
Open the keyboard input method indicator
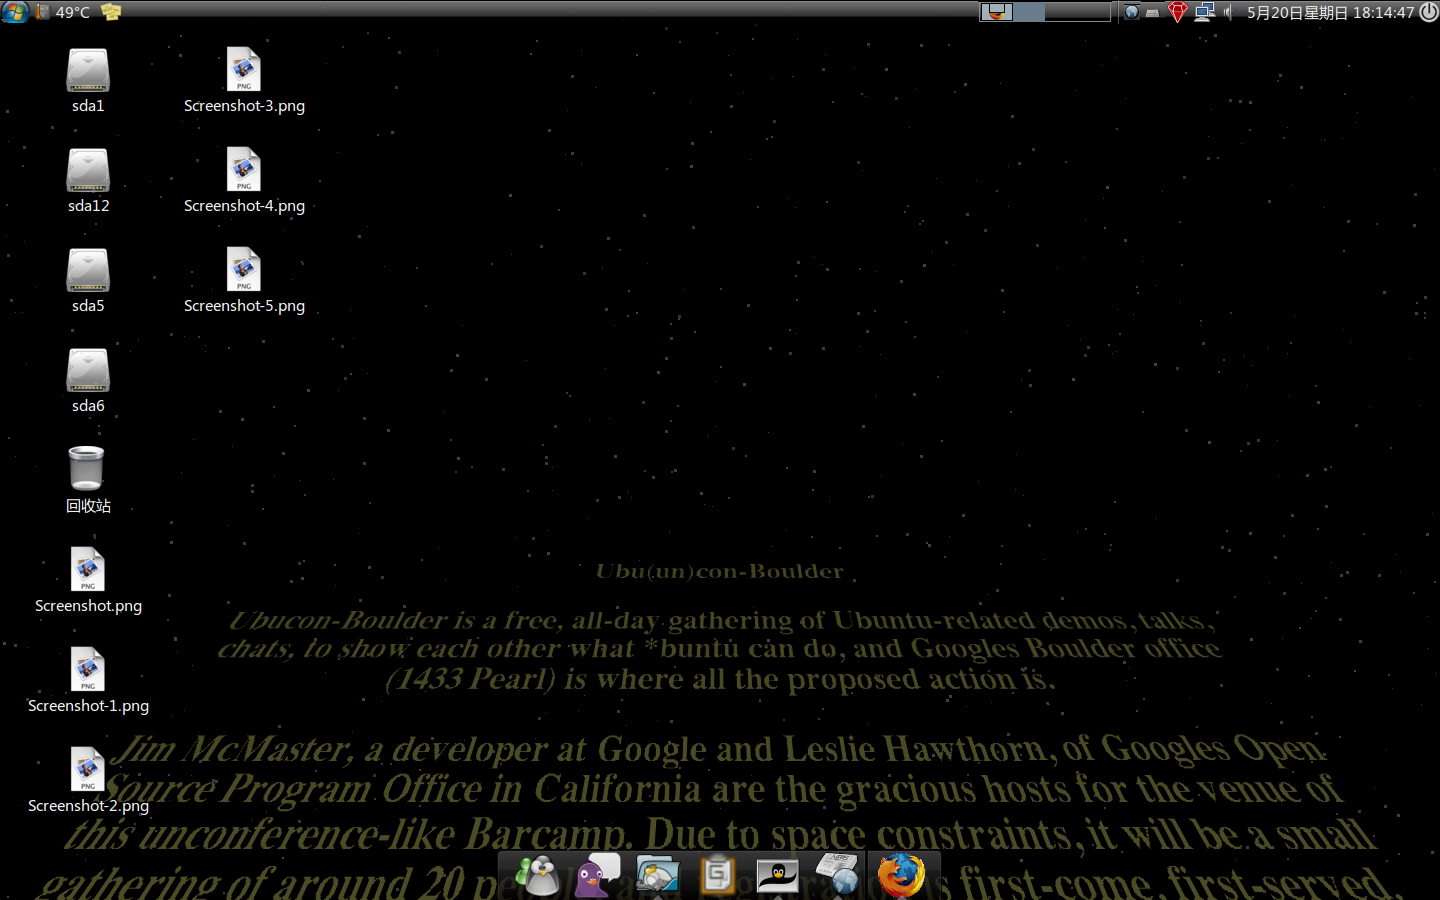pyautogui.click(x=1153, y=13)
